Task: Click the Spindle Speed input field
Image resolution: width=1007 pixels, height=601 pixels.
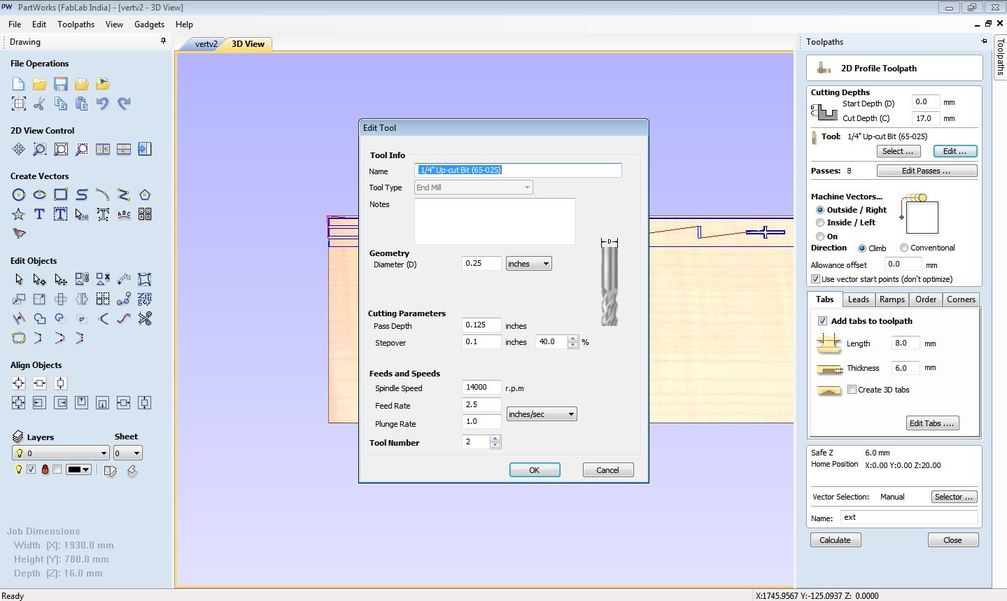Action: (x=481, y=387)
